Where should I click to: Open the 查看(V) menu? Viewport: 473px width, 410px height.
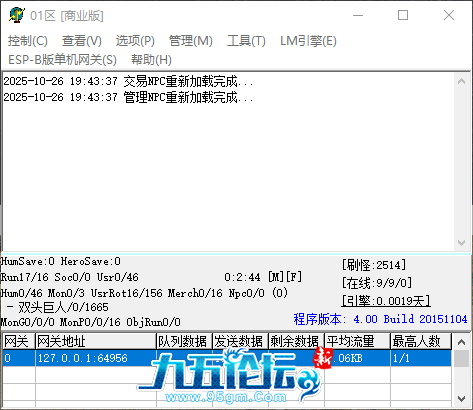(82, 41)
